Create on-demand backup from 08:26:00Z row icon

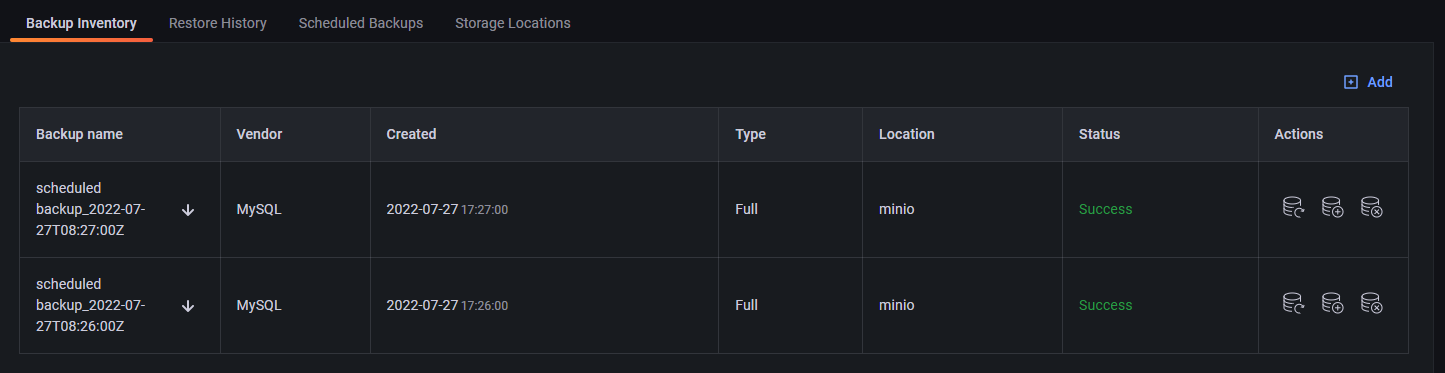tap(1332, 303)
